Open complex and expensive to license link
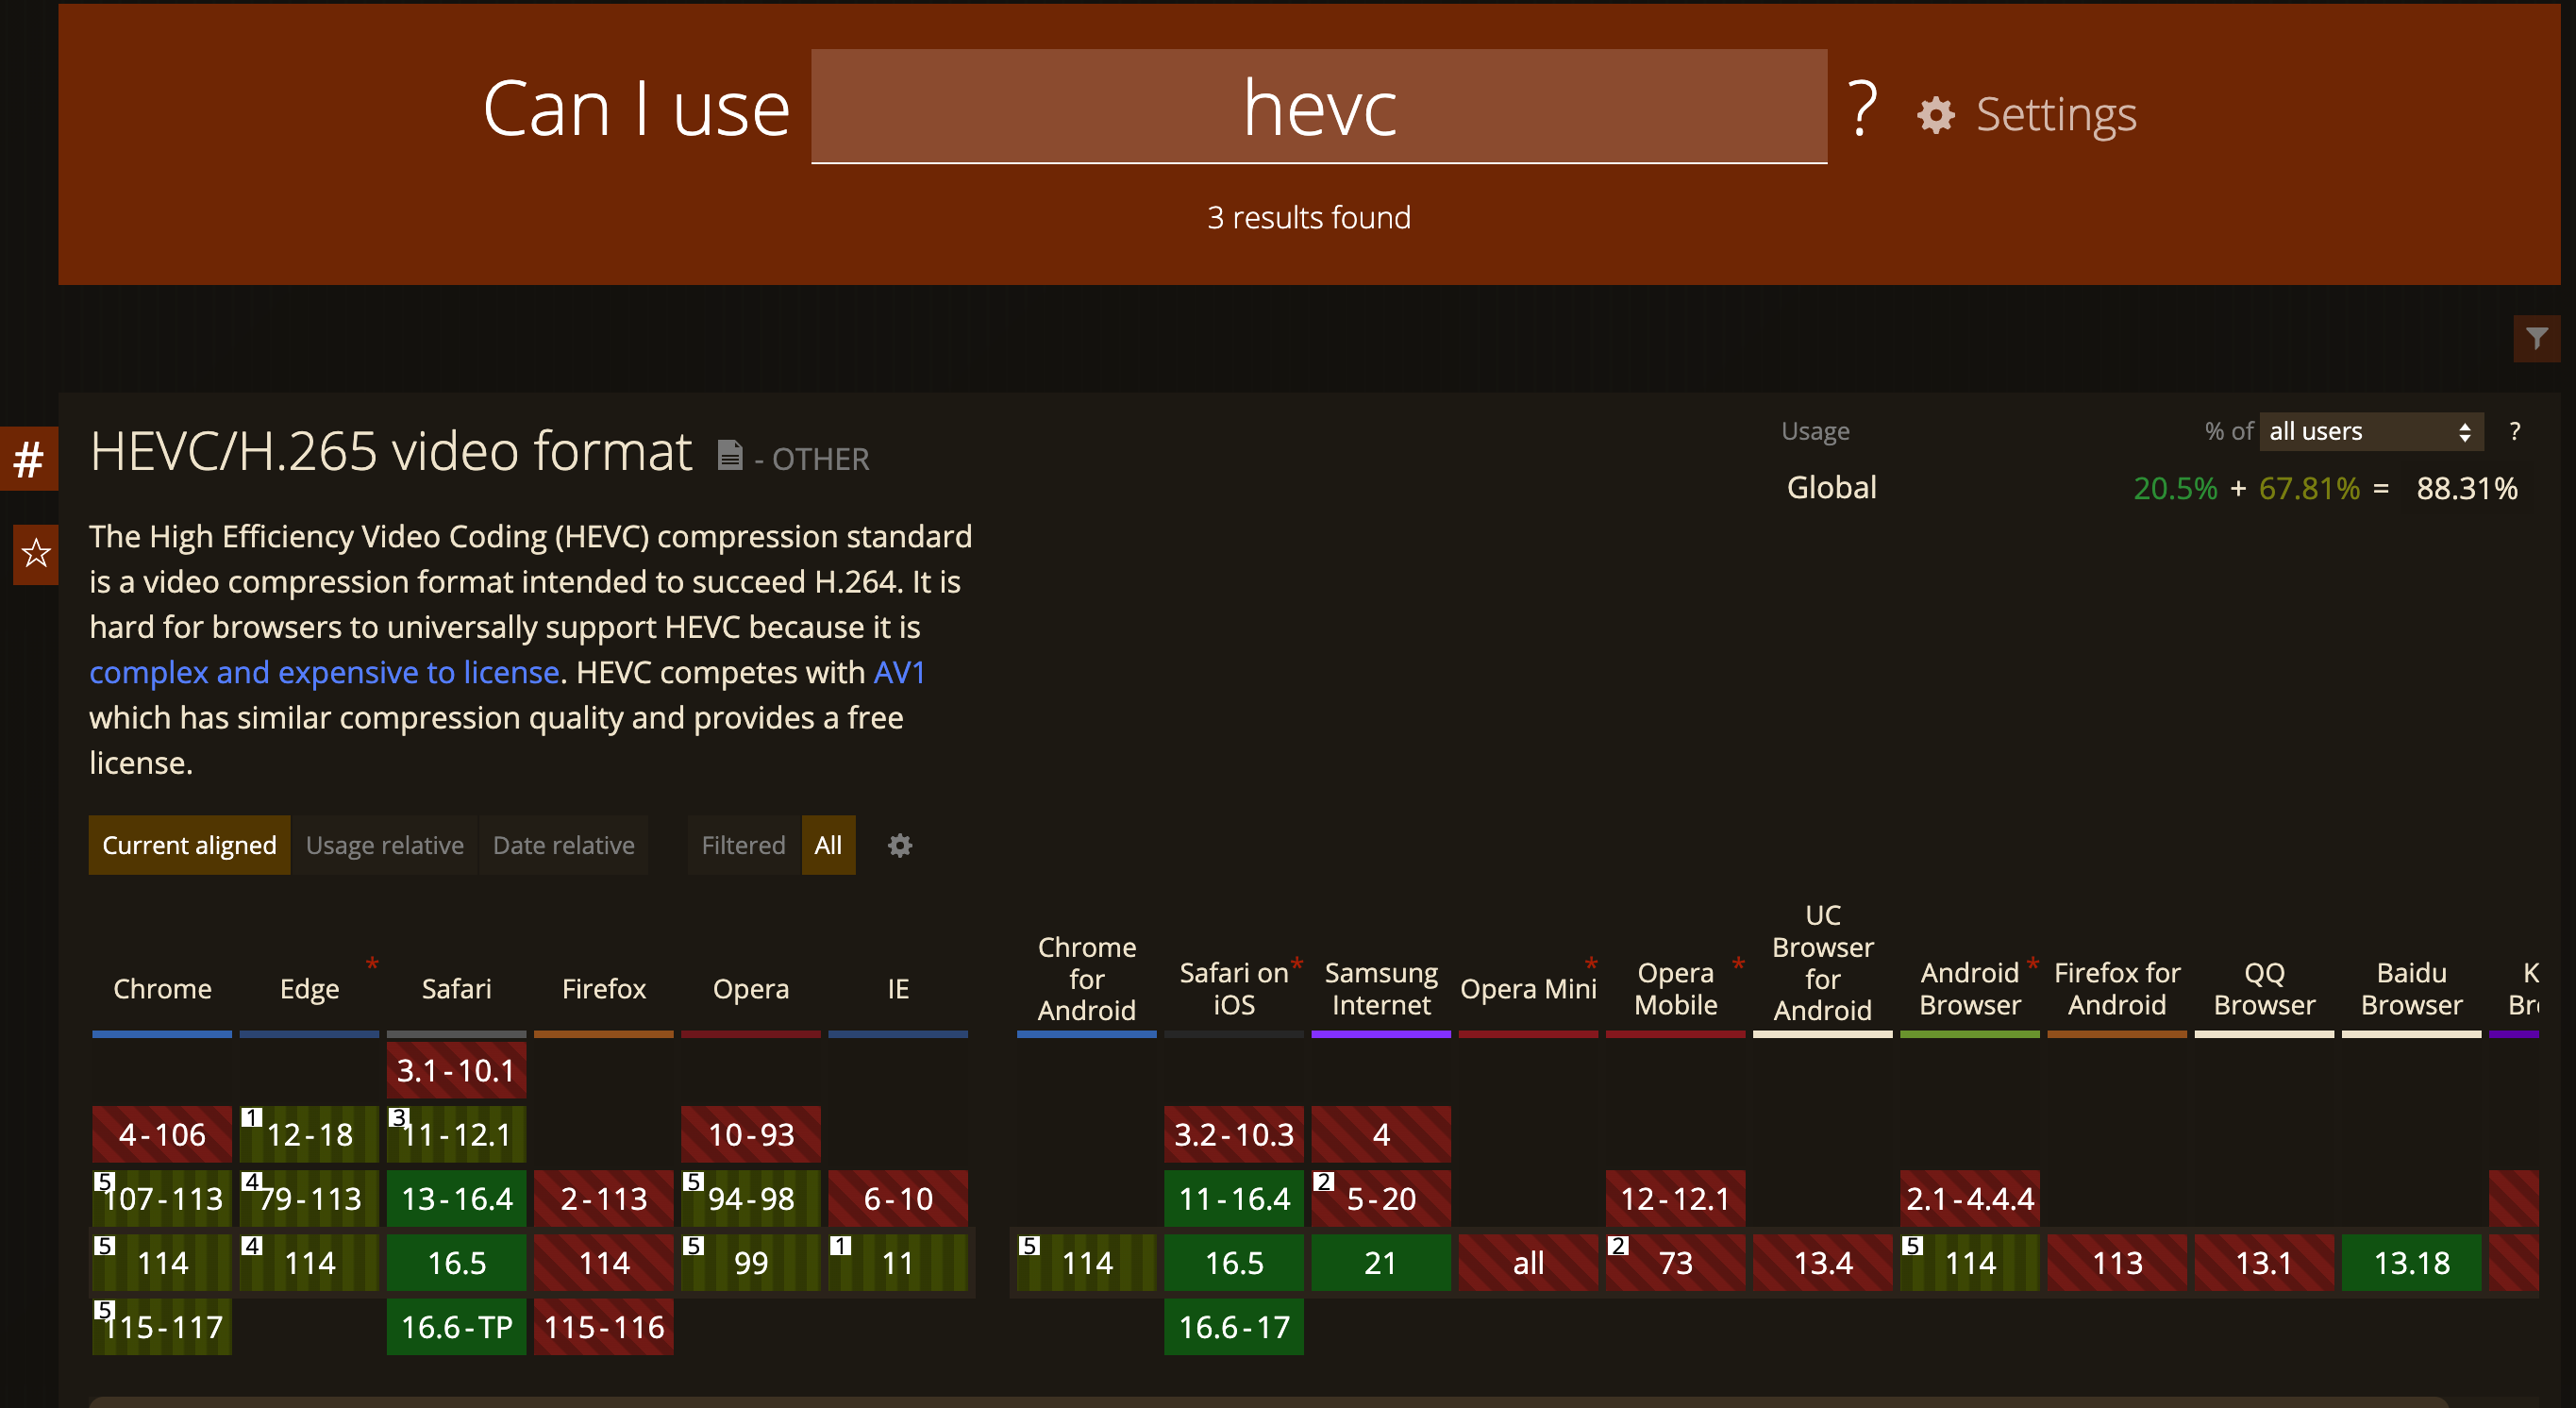Image resolution: width=2576 pixels, height=1408 pixels. pos(324,672)
